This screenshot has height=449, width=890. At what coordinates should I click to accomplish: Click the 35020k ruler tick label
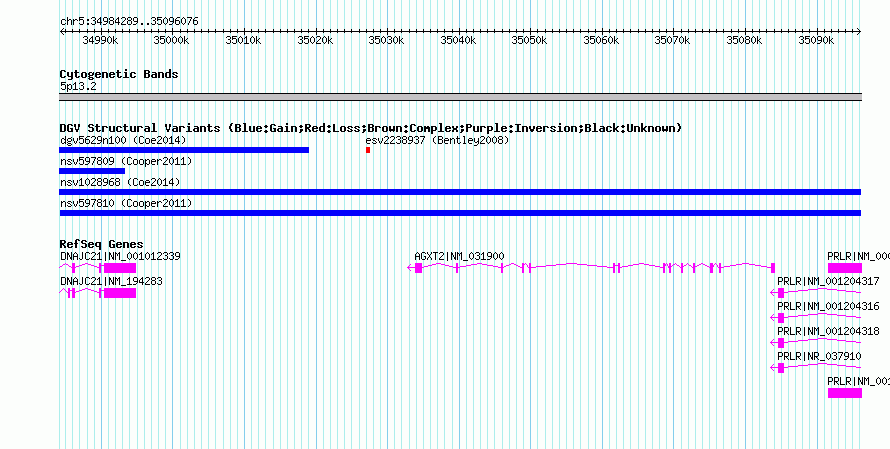point(314,40)
